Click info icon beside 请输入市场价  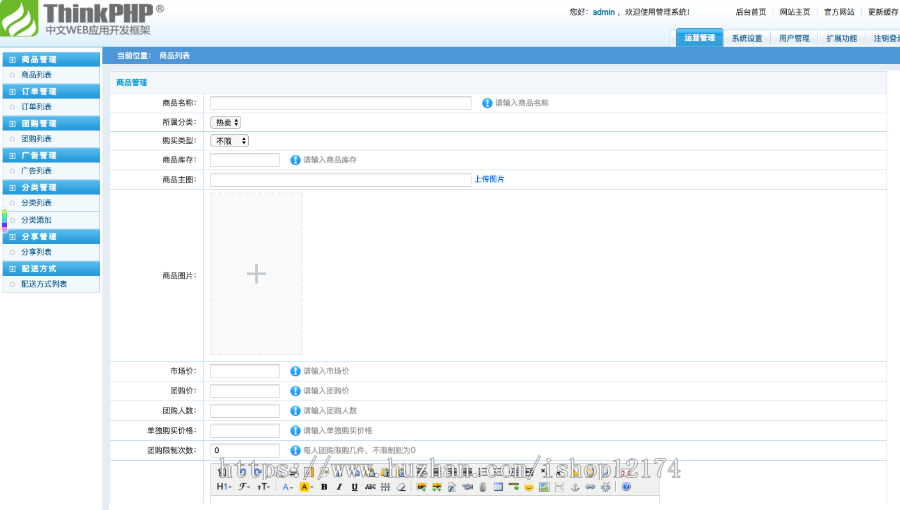[295, 371]
